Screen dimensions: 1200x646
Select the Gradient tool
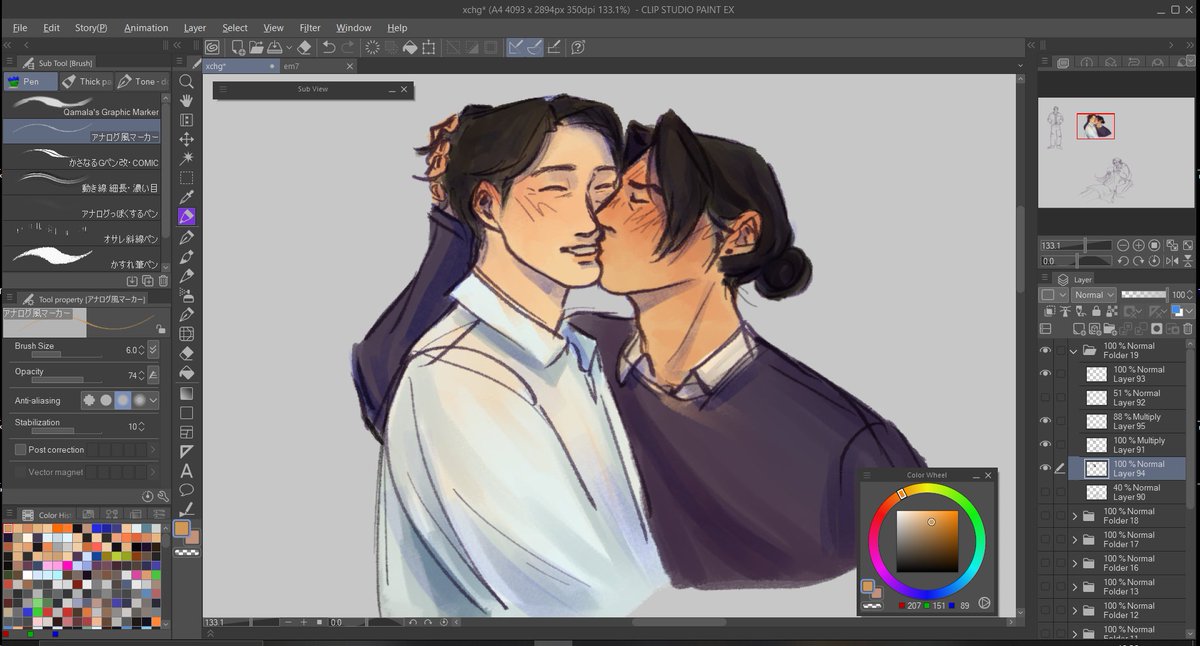(186, 392)
